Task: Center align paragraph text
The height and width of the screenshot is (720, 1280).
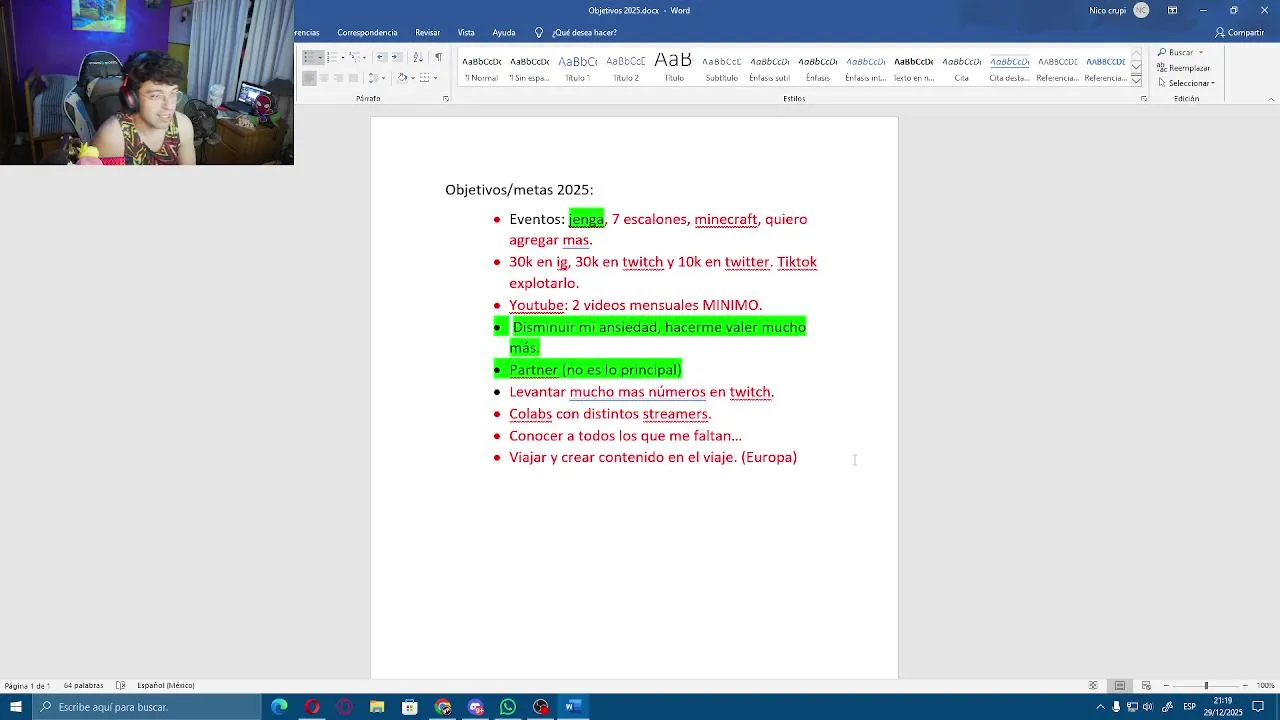Action: [x=324, y=78]
